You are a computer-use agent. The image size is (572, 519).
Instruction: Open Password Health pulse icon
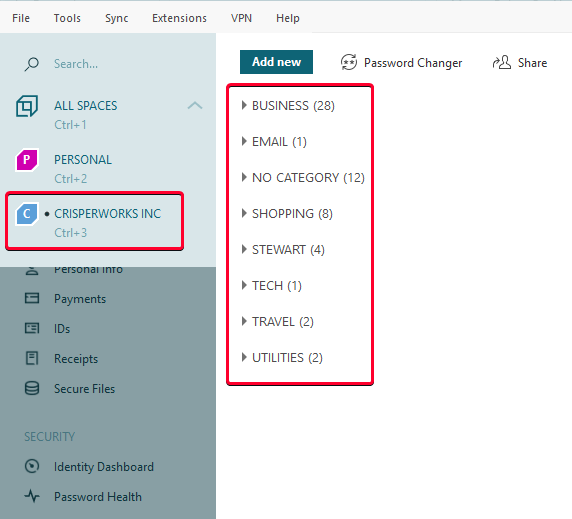click(32, 496)
